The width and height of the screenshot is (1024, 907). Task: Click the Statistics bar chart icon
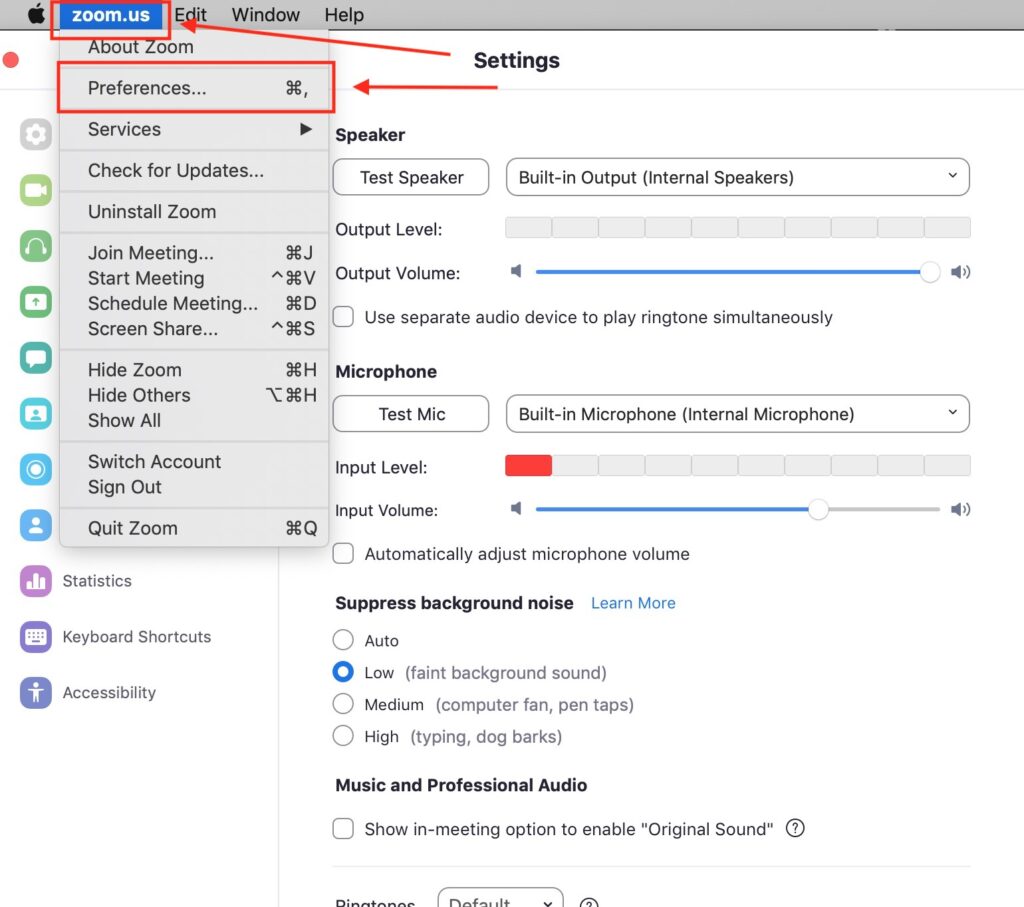point(36,581)
